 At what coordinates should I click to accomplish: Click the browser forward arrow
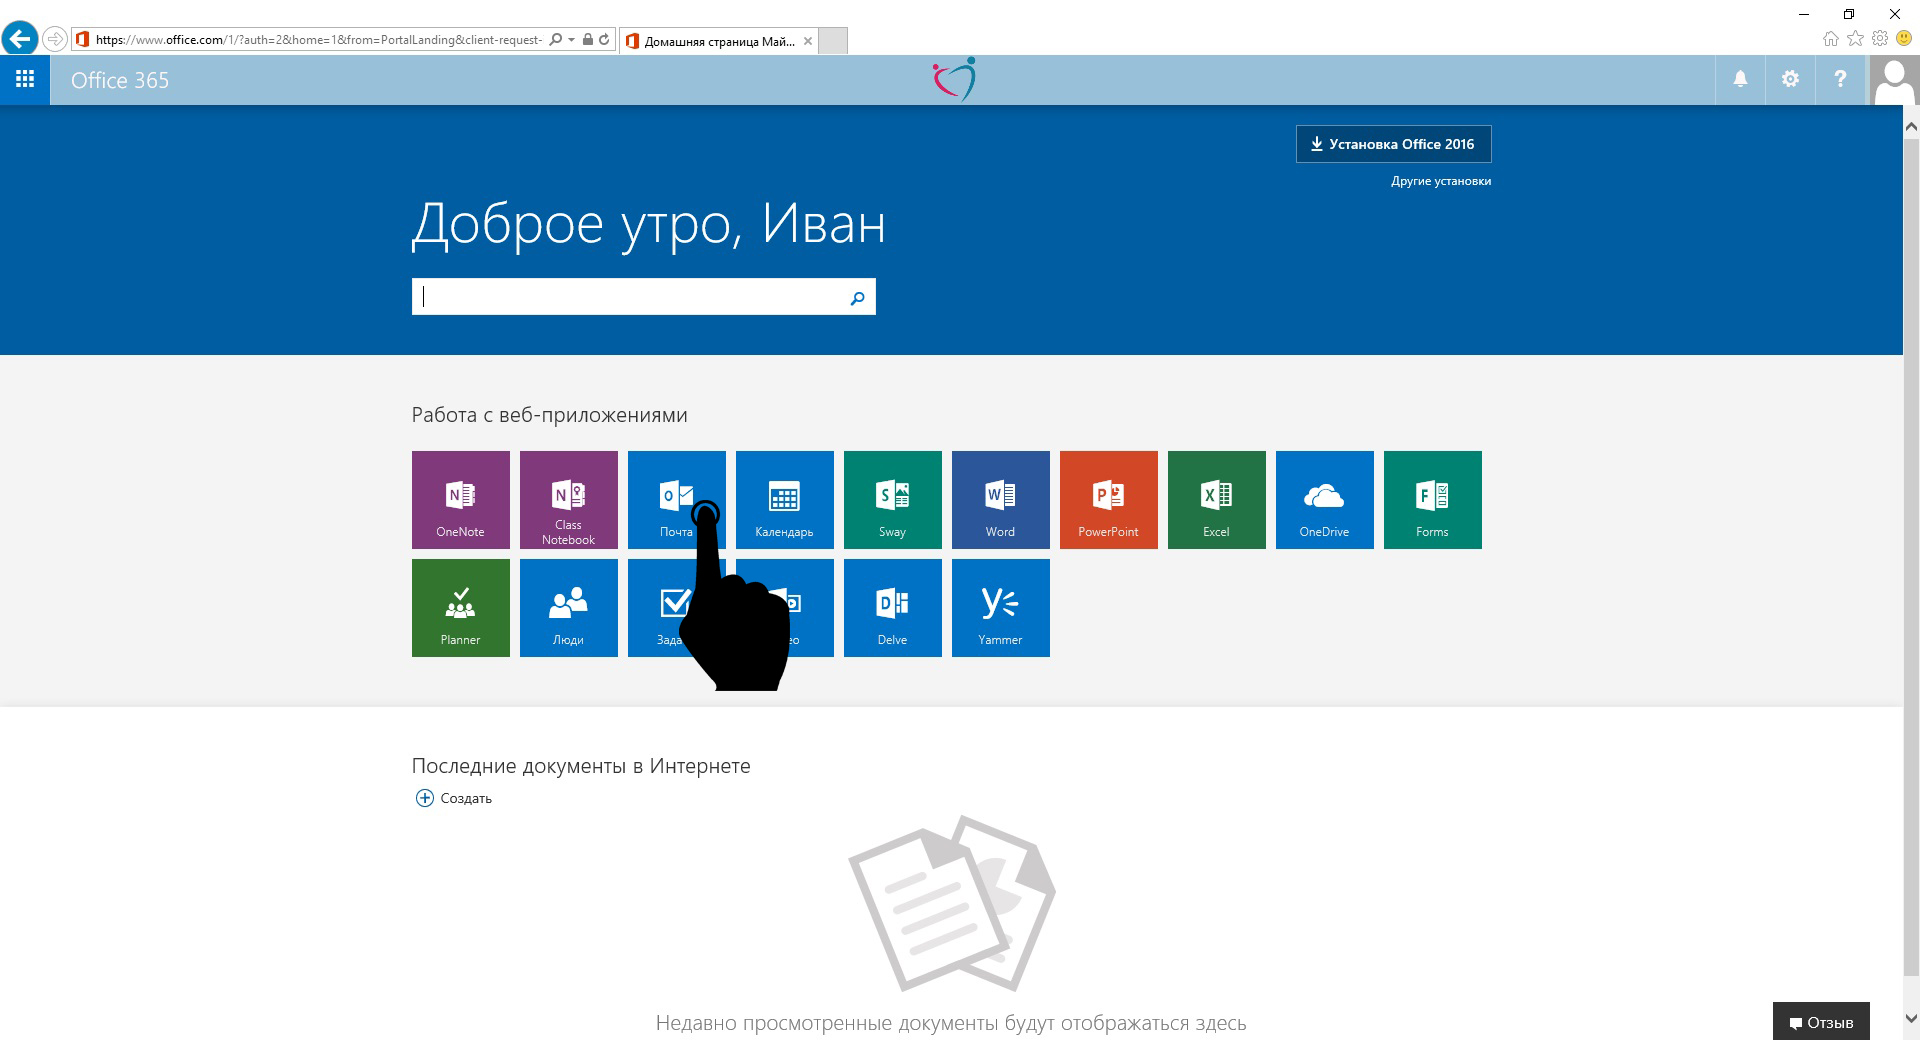(55, 39)
